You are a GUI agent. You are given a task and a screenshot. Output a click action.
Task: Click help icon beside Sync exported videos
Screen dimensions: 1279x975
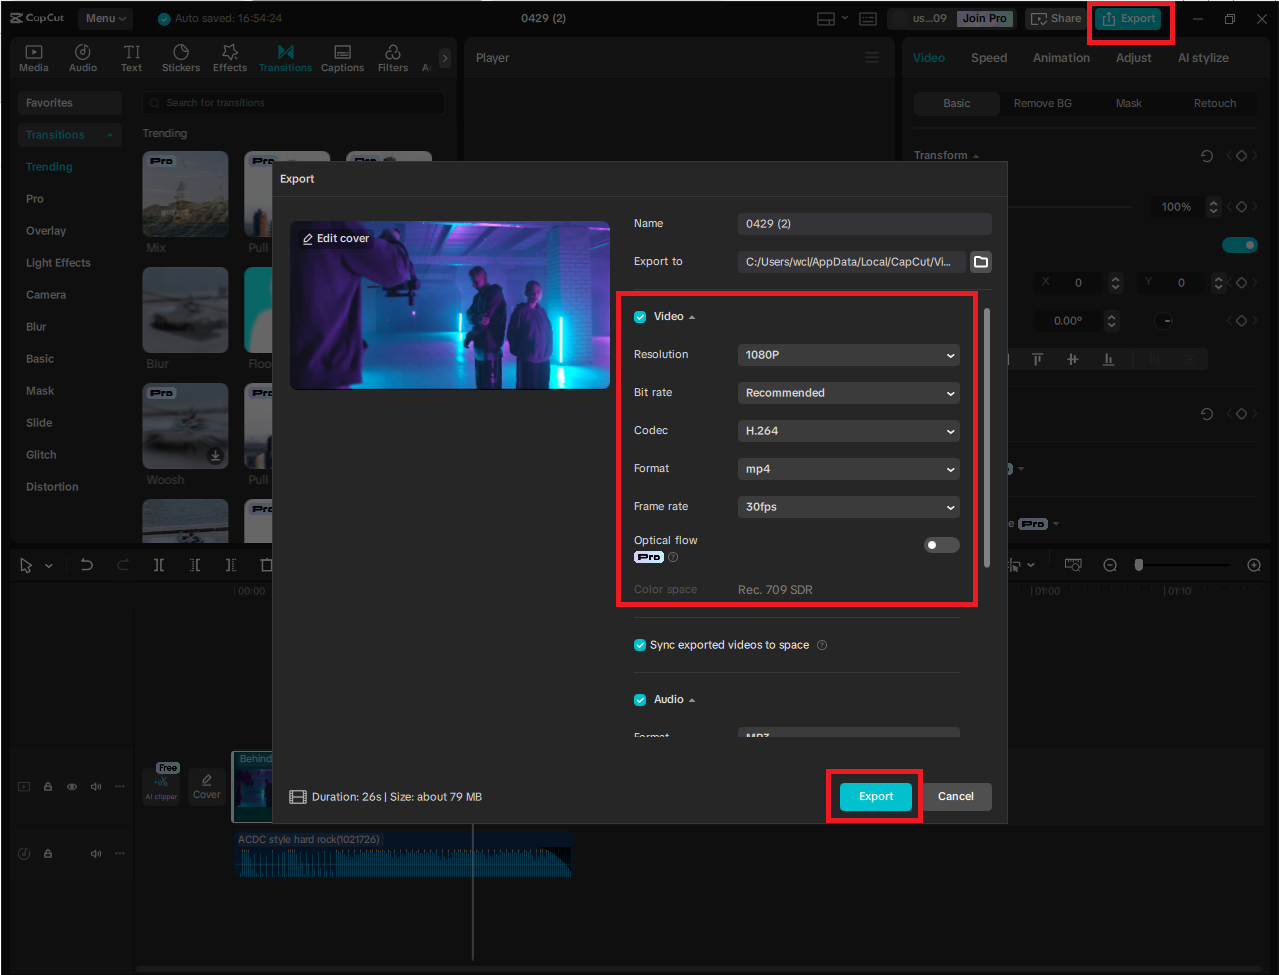[822, 645]
